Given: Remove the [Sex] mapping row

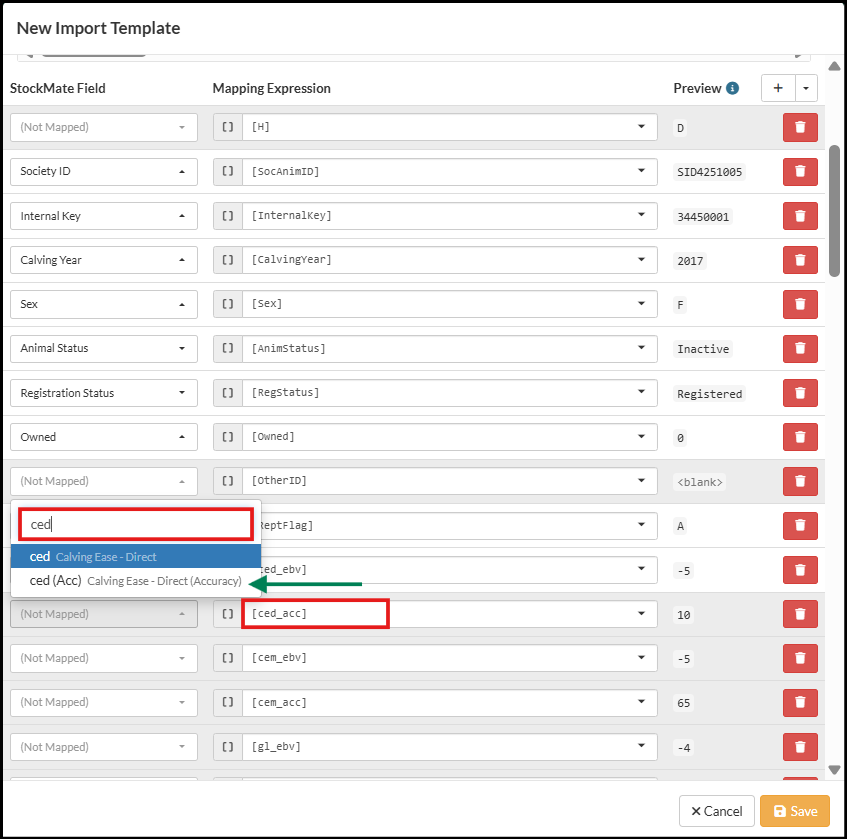Looking at the screenshot, I should 799,304.
